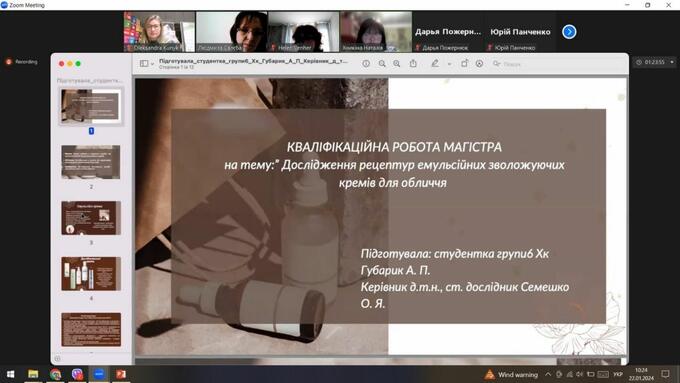Select slide thumbnail 3 in sidebar
The height and width of the screenshot is (383, 680).
pyautogui.click(x=91, y=218)
